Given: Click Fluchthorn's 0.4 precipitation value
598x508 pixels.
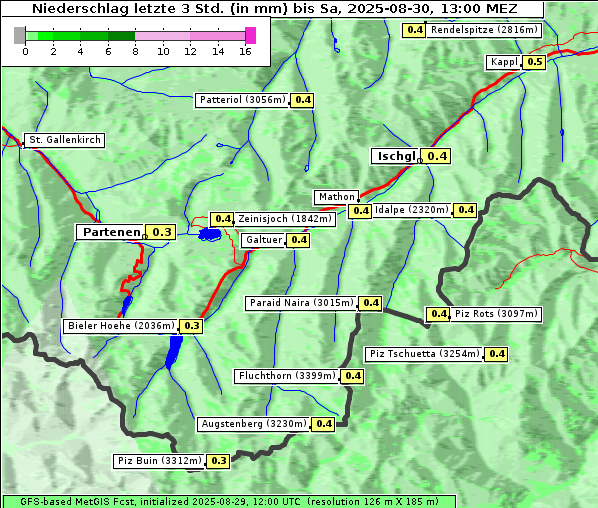Looking at the screenshot, I should [352, 376].
